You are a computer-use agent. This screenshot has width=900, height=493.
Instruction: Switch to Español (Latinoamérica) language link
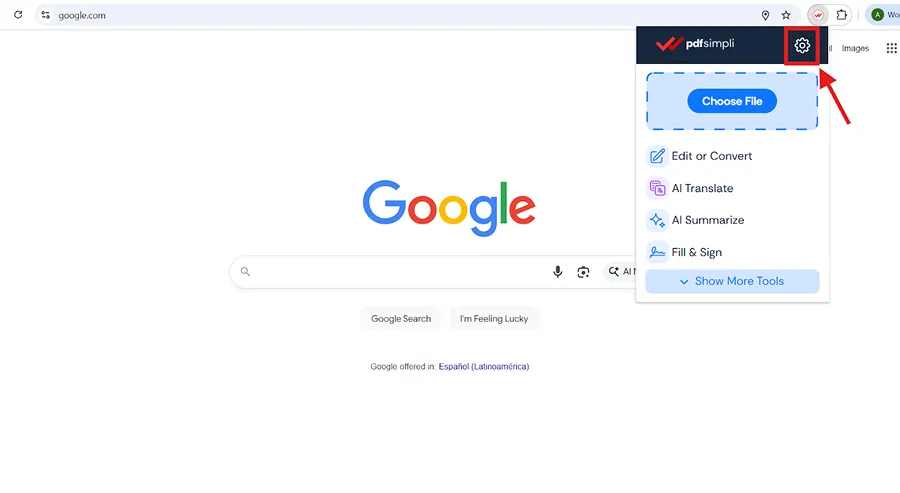(x=483, y=366)
